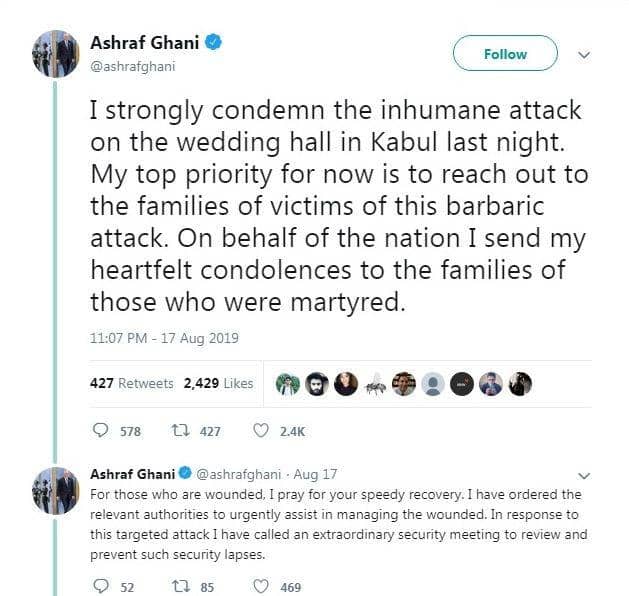Retweet the main condolence tweet
This screenshot has height=596, width=629.
(184, 431)
